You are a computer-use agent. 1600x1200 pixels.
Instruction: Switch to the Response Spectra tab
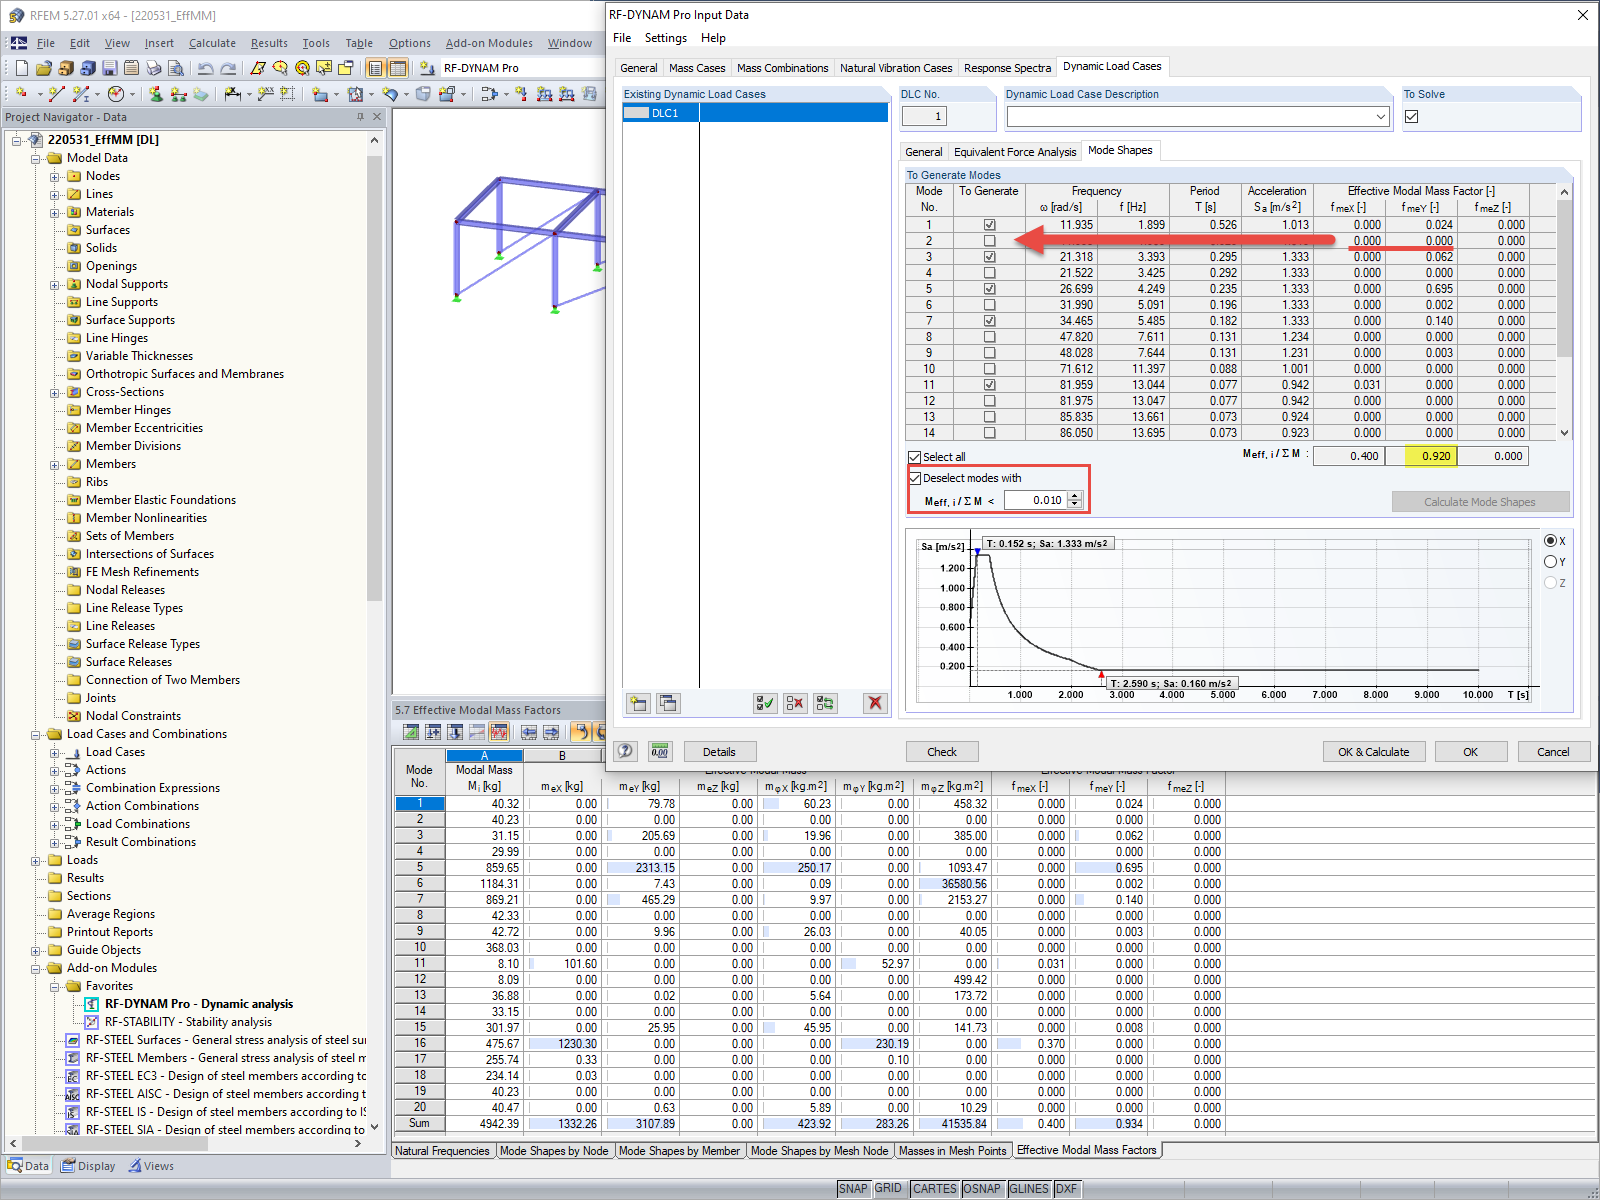pos(1007,68)
